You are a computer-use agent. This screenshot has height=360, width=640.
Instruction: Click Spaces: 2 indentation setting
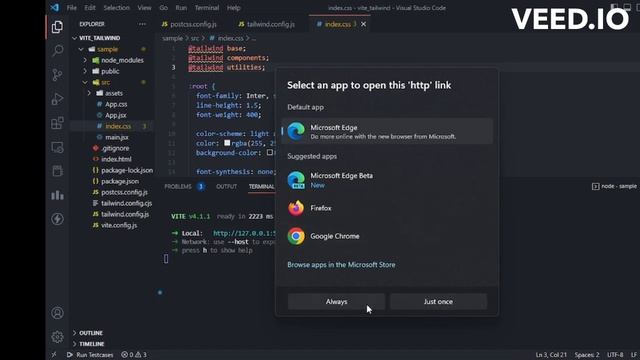(x=587, y=355)
